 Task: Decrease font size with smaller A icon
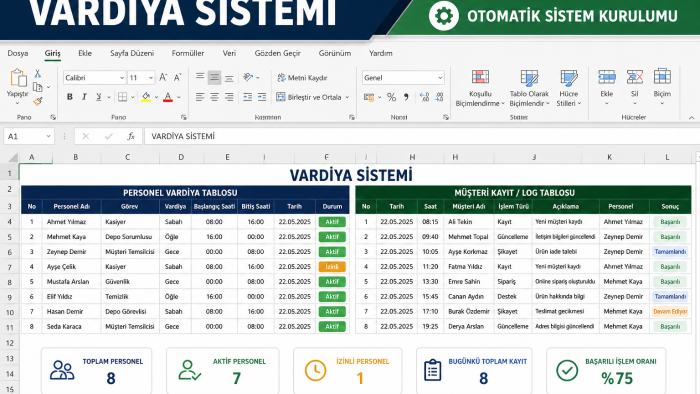click(178, 78)
